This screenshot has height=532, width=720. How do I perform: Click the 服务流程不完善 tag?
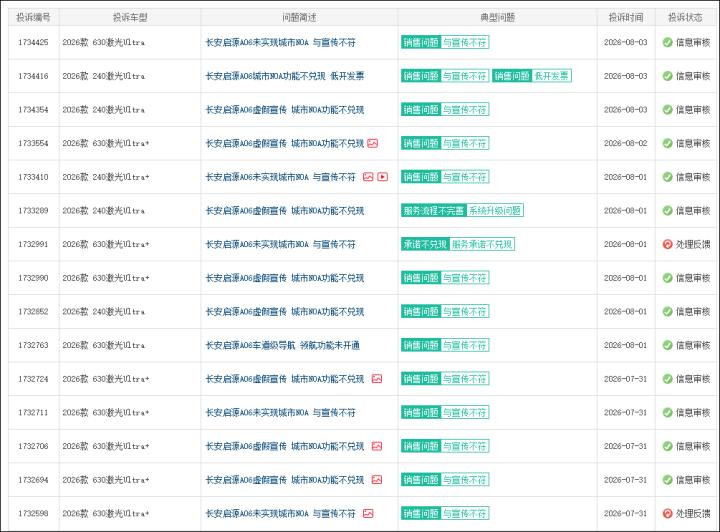click(x=433, y=211)
